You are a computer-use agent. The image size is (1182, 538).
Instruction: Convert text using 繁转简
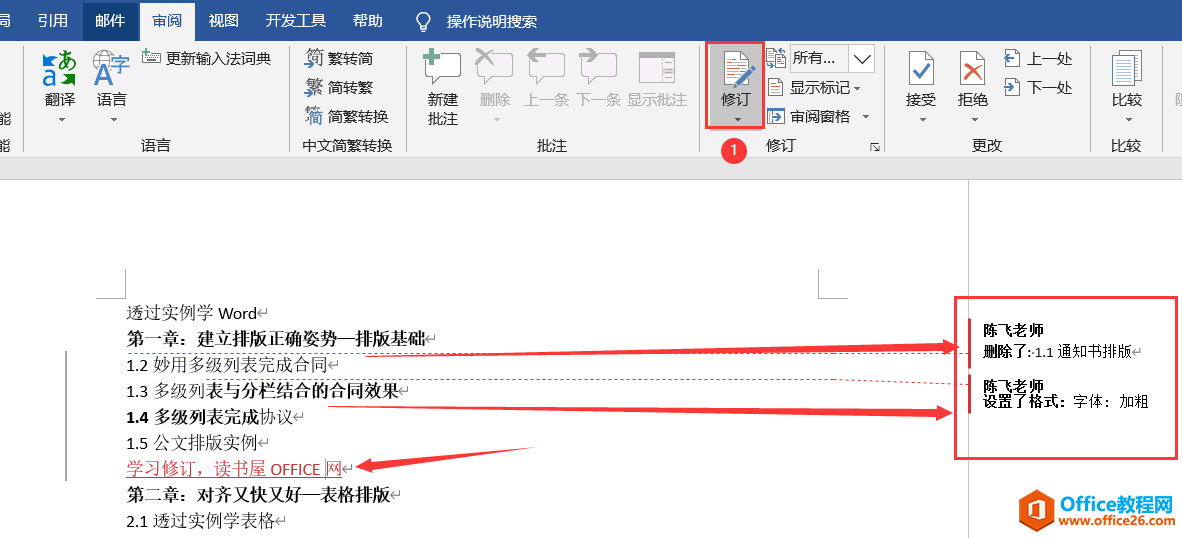point(339,59)
